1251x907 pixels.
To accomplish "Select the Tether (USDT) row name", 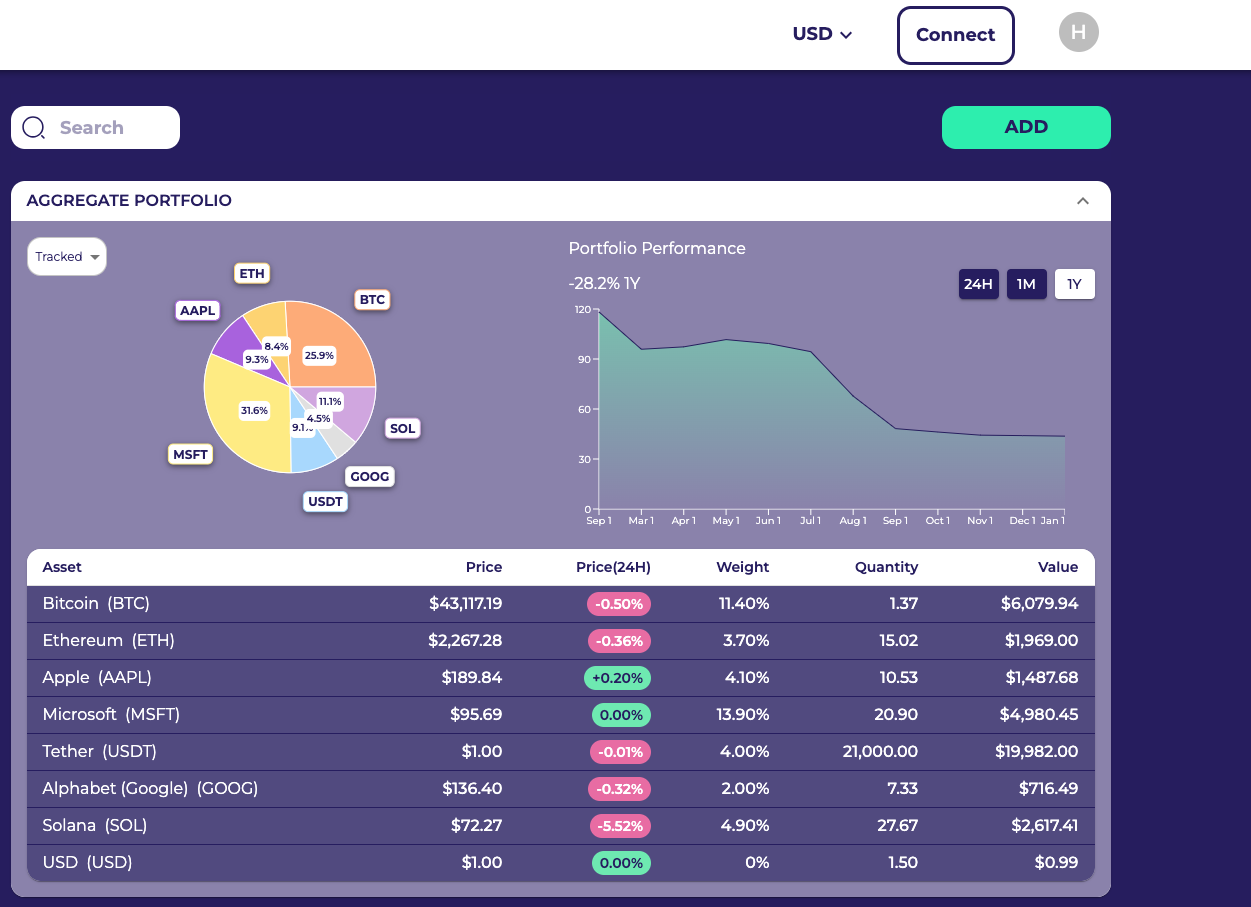I will click(x=99, y=752).
